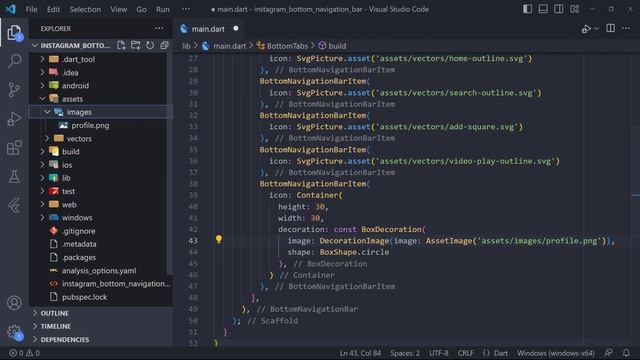The width and height of the screenshot is (640, 360).
Task: Show errors and warnings count in status bar
Action: (x=24, y=353)
